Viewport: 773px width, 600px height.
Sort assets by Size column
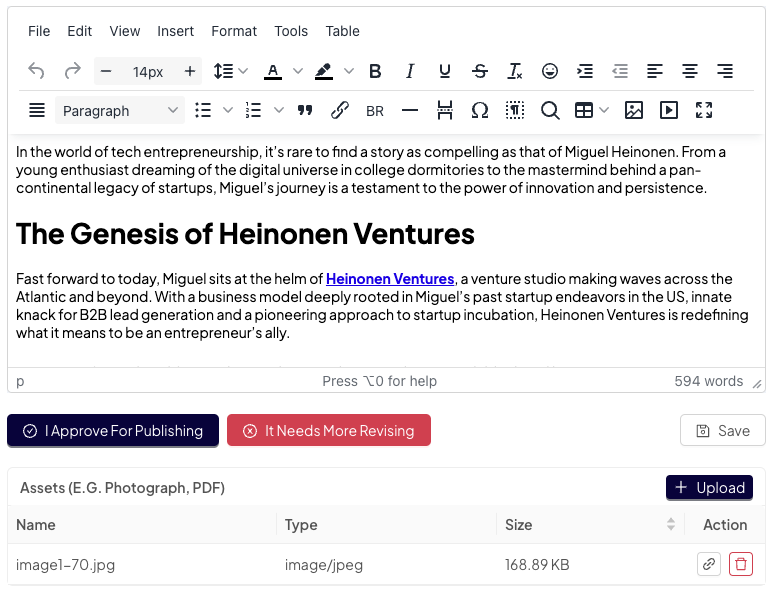[x=670, y=524]
